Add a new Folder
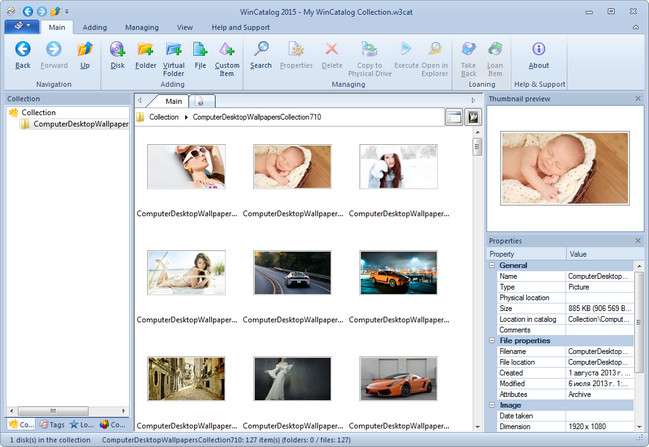This screenshot has width=649, height=447. pos(146,50)
